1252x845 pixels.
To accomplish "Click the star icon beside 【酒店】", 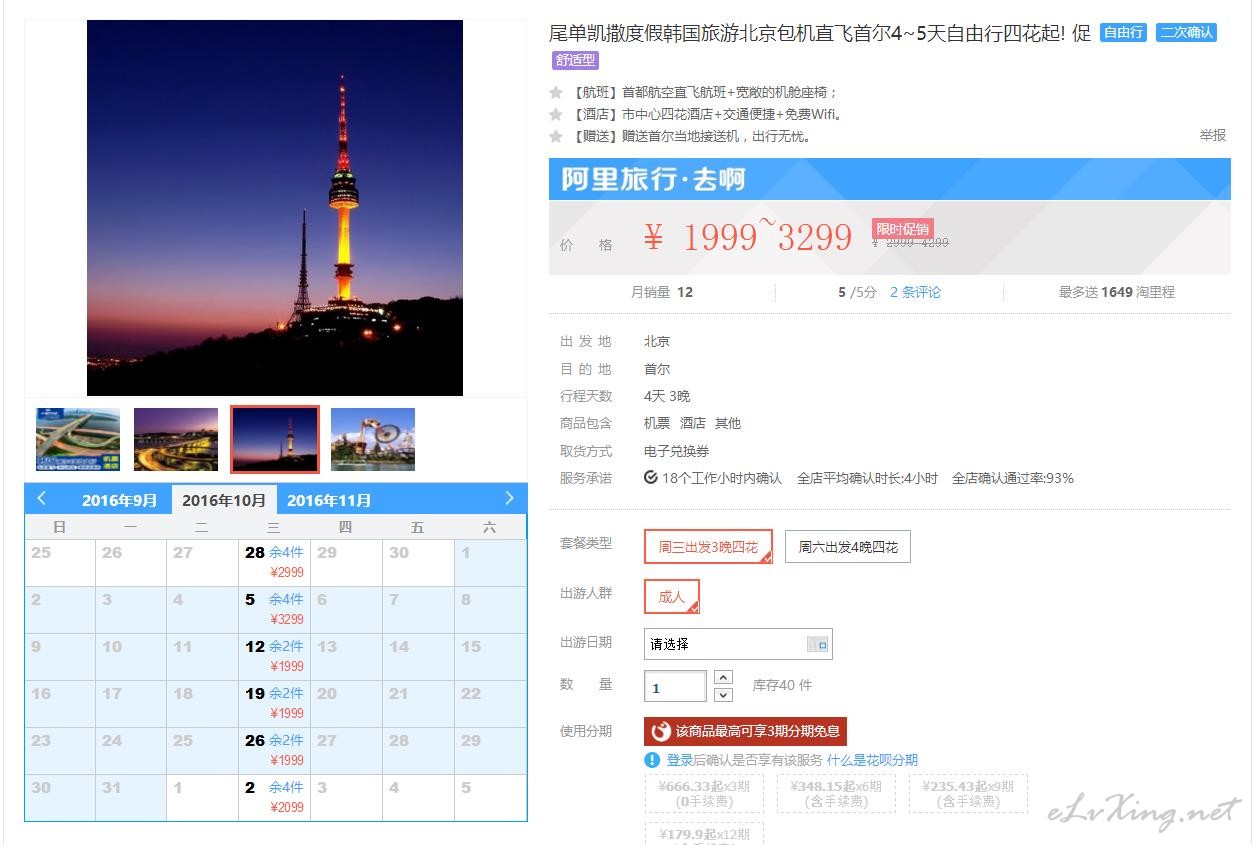I will point(556,114).
